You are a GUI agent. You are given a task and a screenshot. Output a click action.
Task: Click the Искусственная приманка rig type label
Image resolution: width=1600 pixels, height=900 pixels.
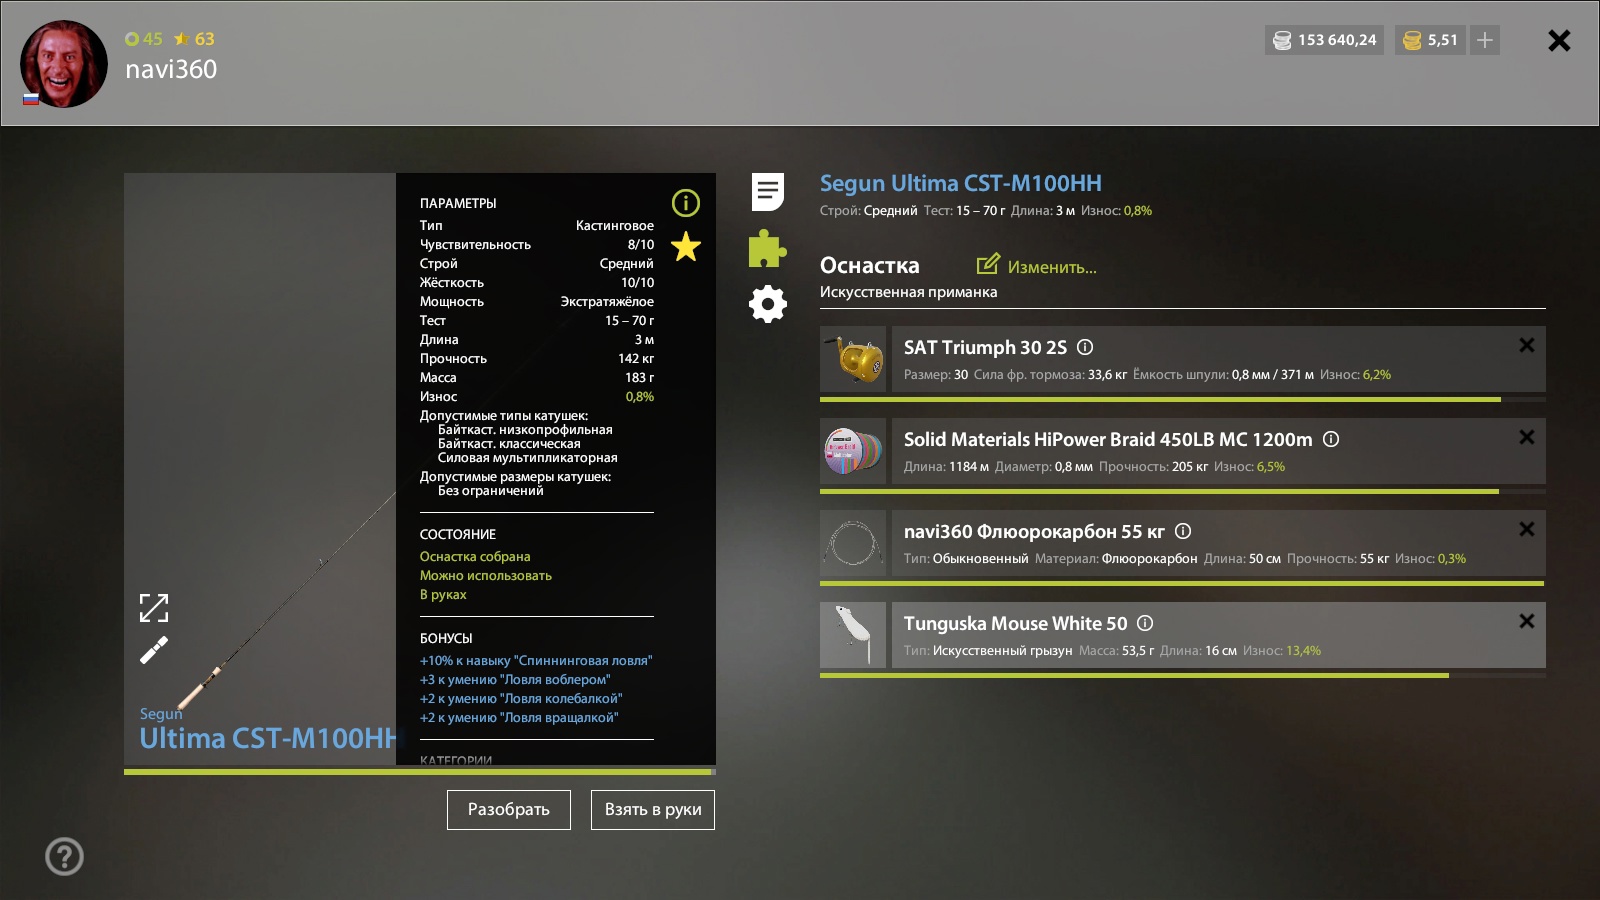tap(908, 292)
